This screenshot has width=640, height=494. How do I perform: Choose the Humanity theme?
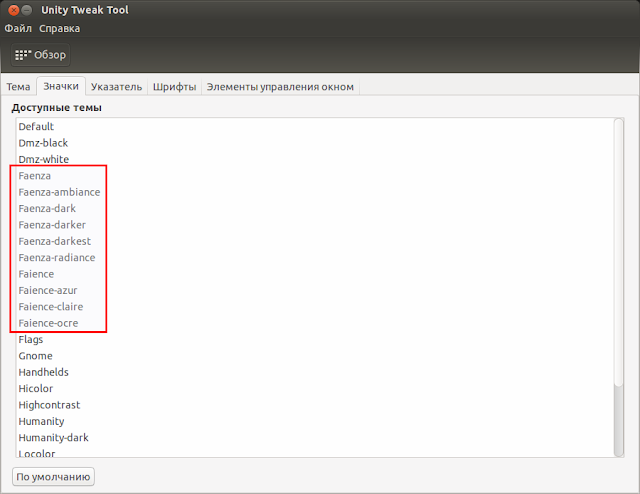315,421
